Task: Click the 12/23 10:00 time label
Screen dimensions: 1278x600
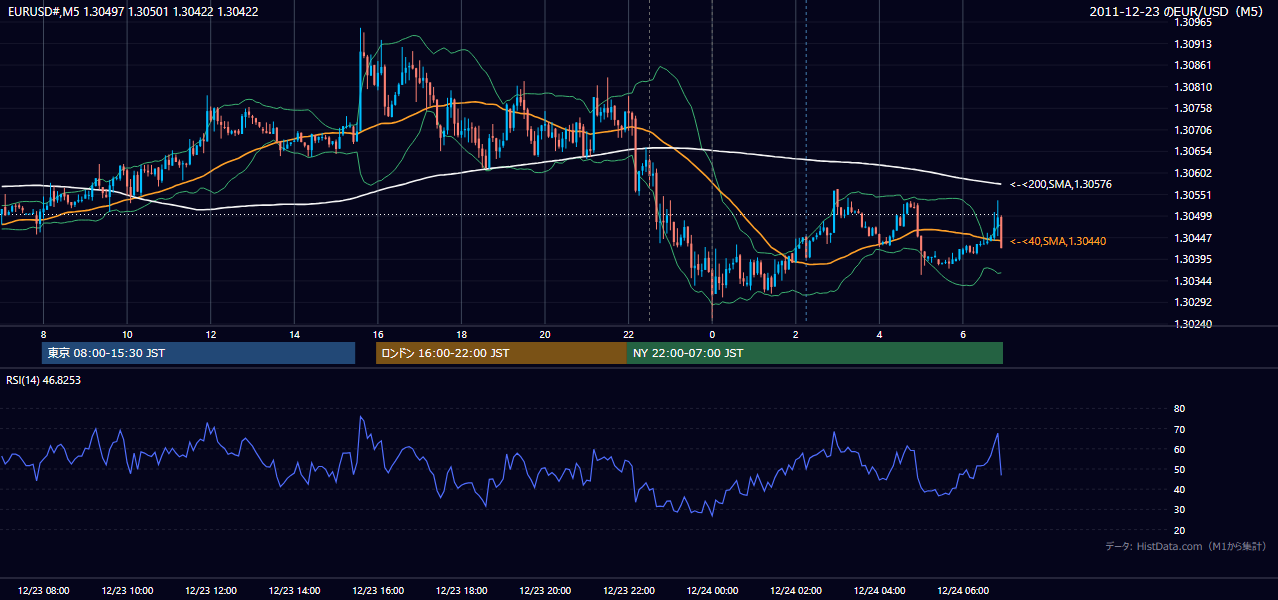Action: coord(127,590)
